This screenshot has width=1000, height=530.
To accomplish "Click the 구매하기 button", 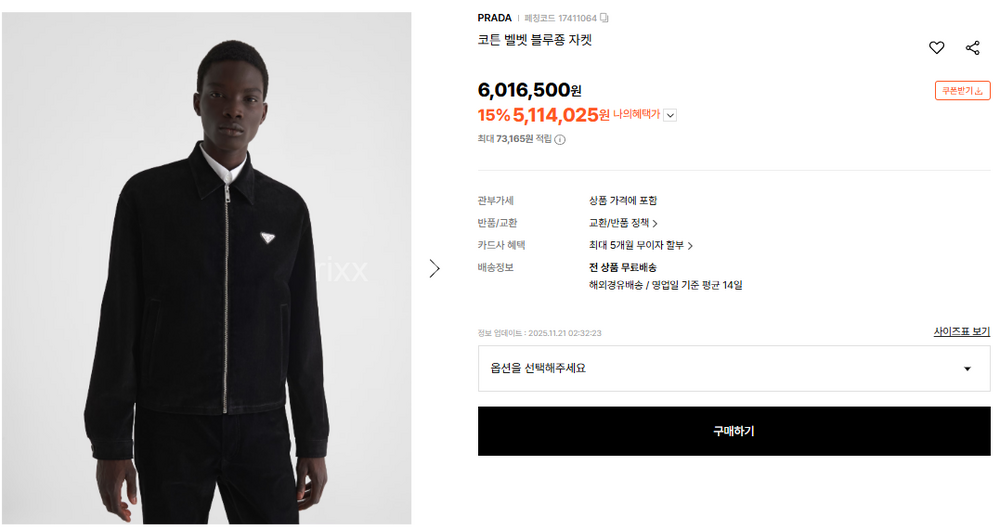I will pyautogui.click(x=734, y=431).
